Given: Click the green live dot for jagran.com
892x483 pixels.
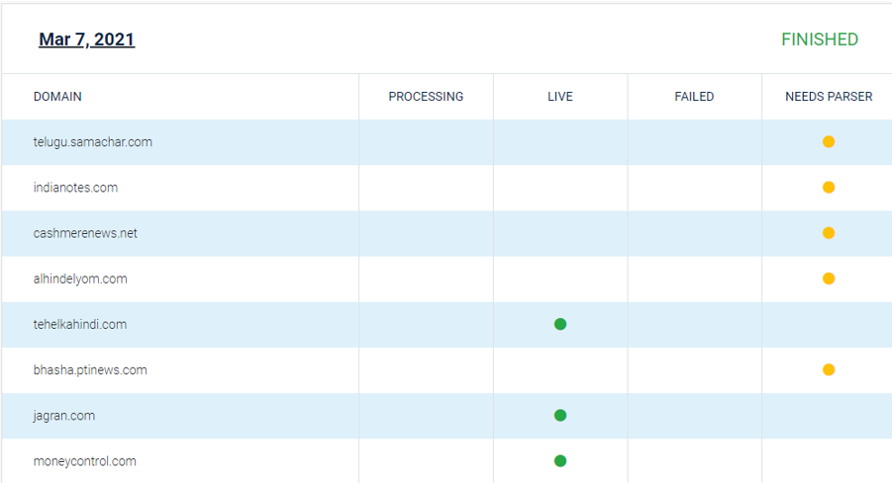Looking at the screenshot, I should click(560, 415).
